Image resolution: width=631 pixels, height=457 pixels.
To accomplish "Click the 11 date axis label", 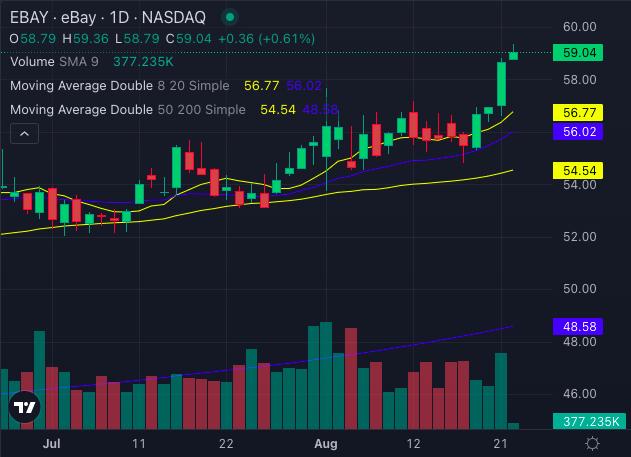I will pyautogui.click(x=139, y=444).
